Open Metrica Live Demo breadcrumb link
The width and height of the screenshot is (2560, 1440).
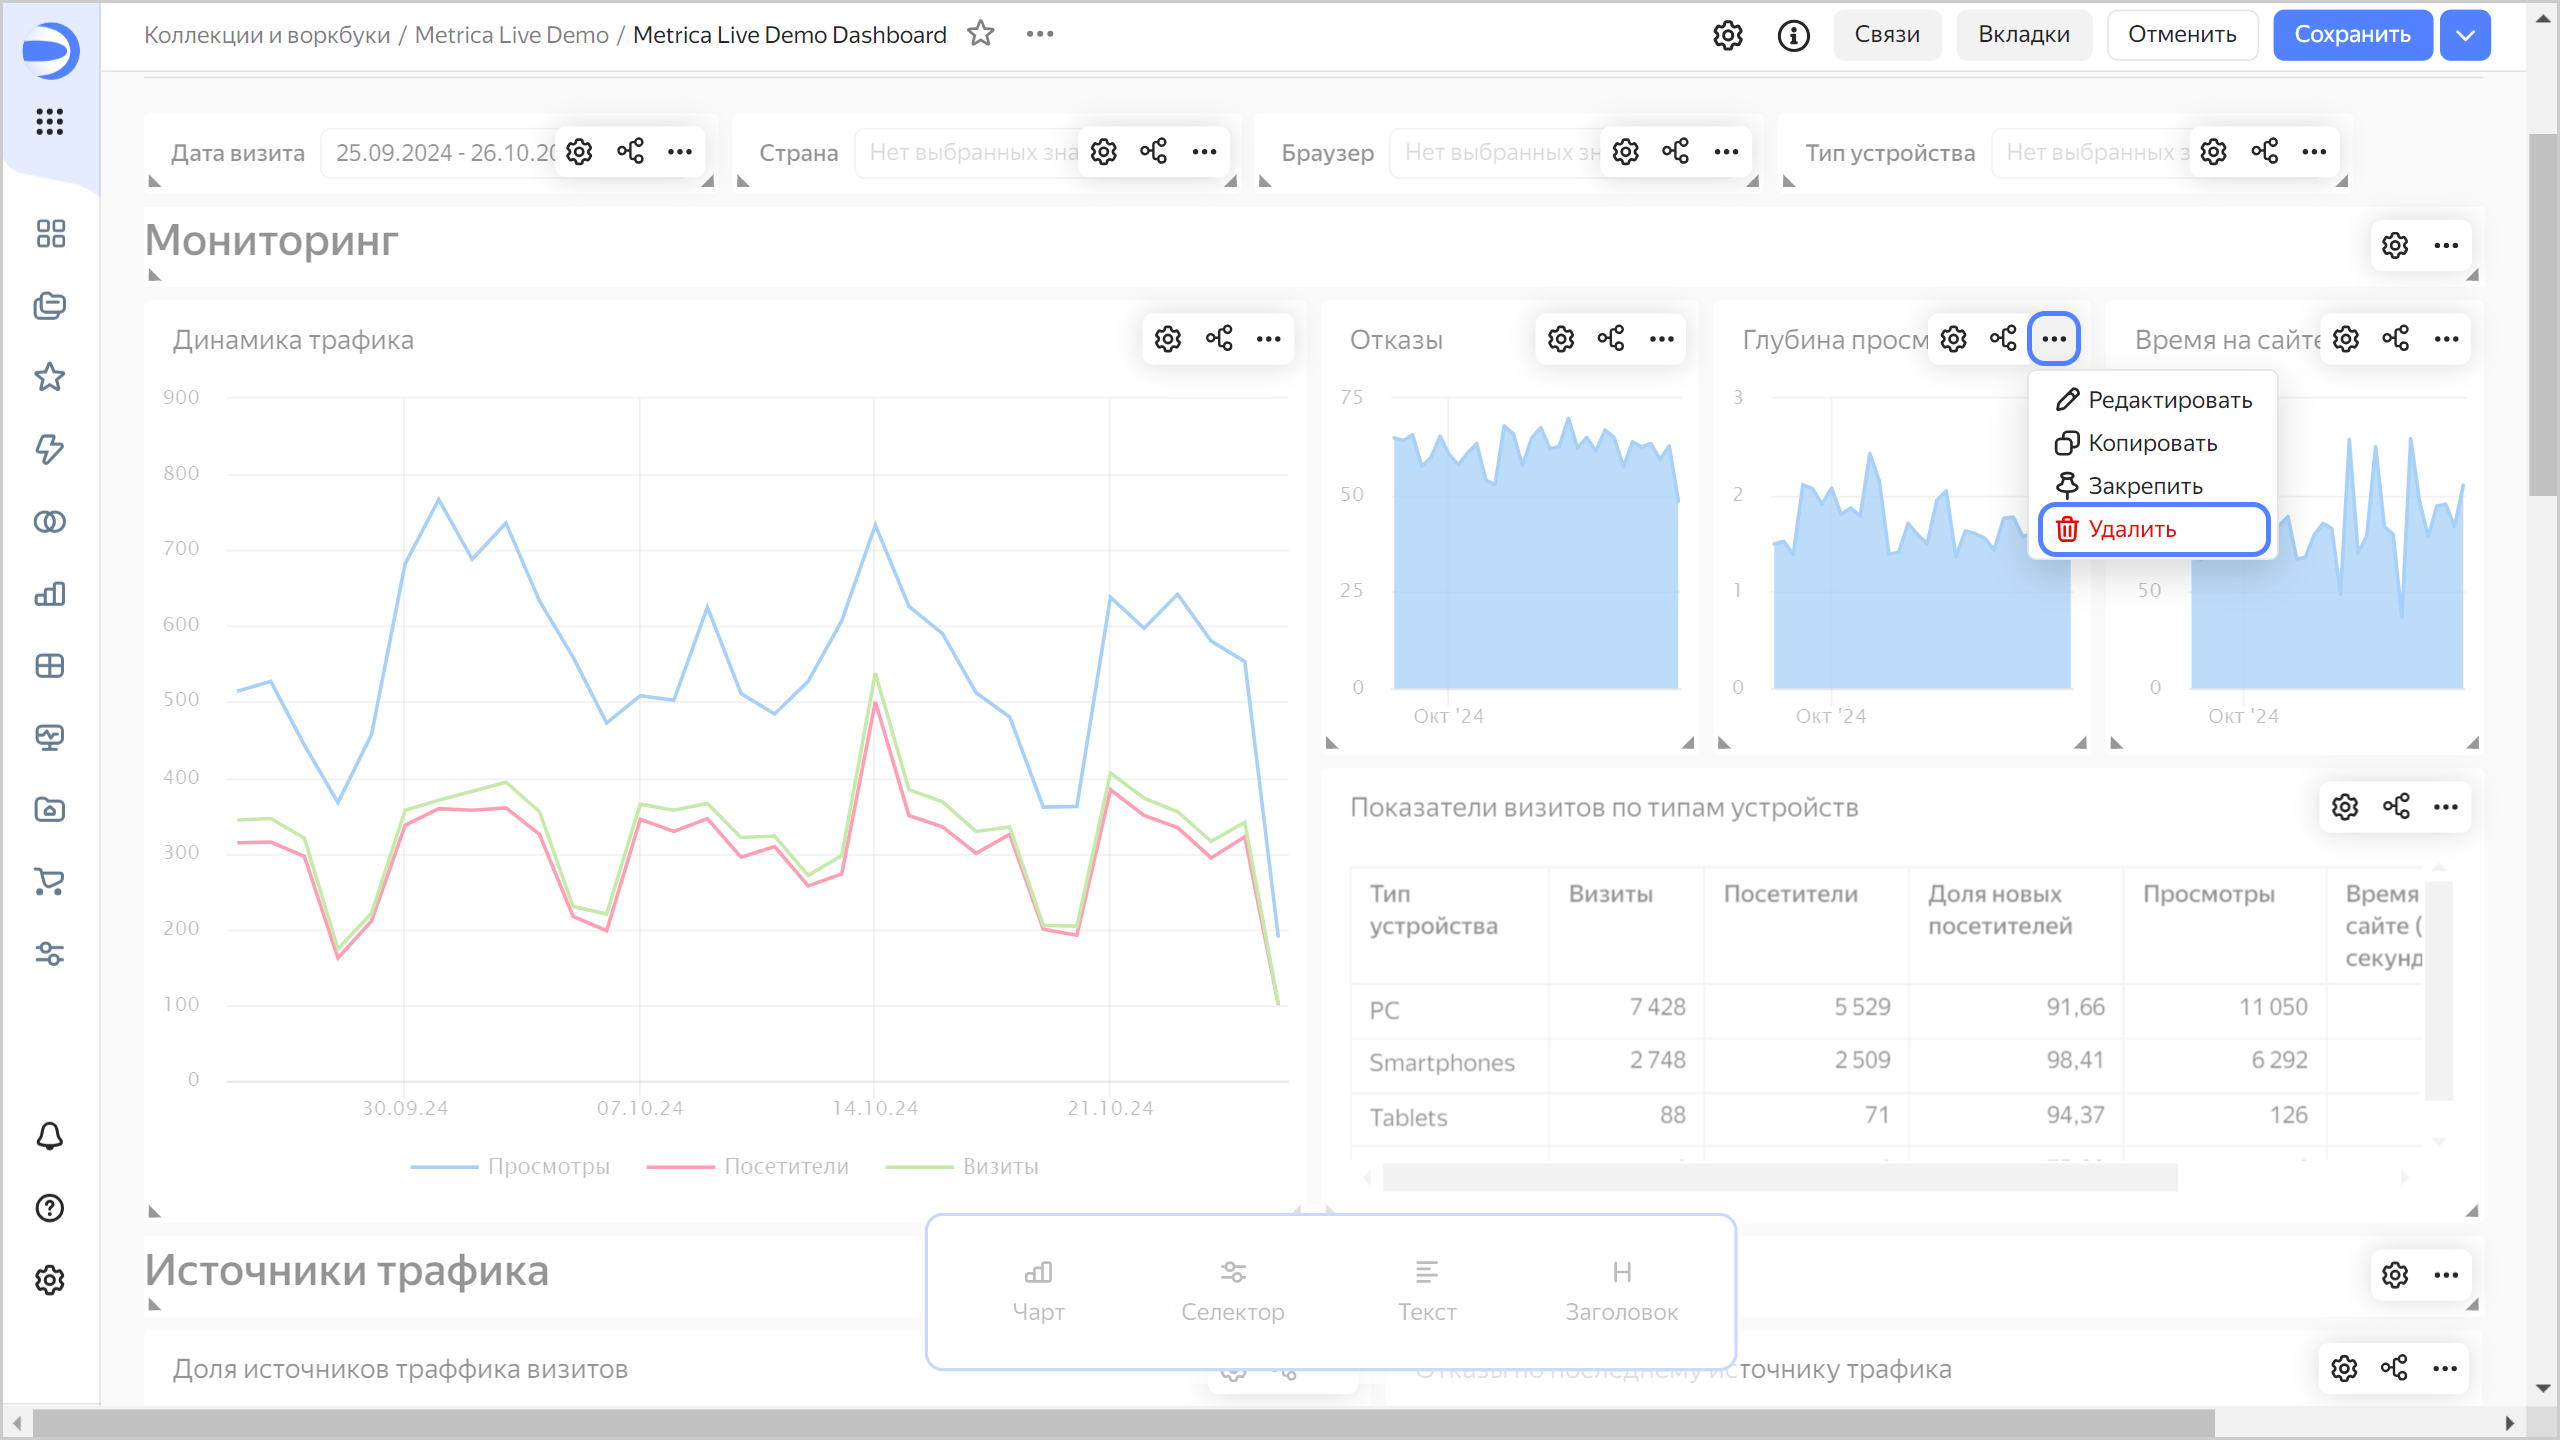[511, 35]
